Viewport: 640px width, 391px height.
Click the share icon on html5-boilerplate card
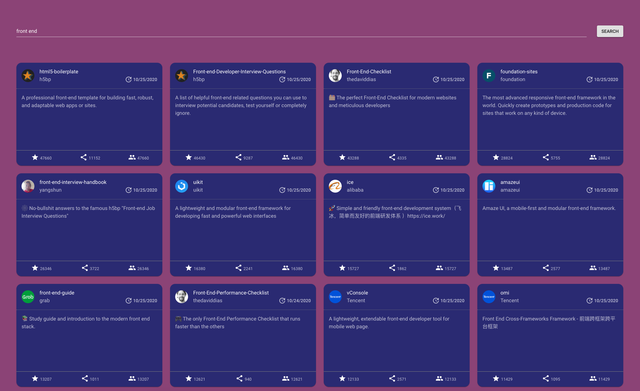(x=84, y=157)
